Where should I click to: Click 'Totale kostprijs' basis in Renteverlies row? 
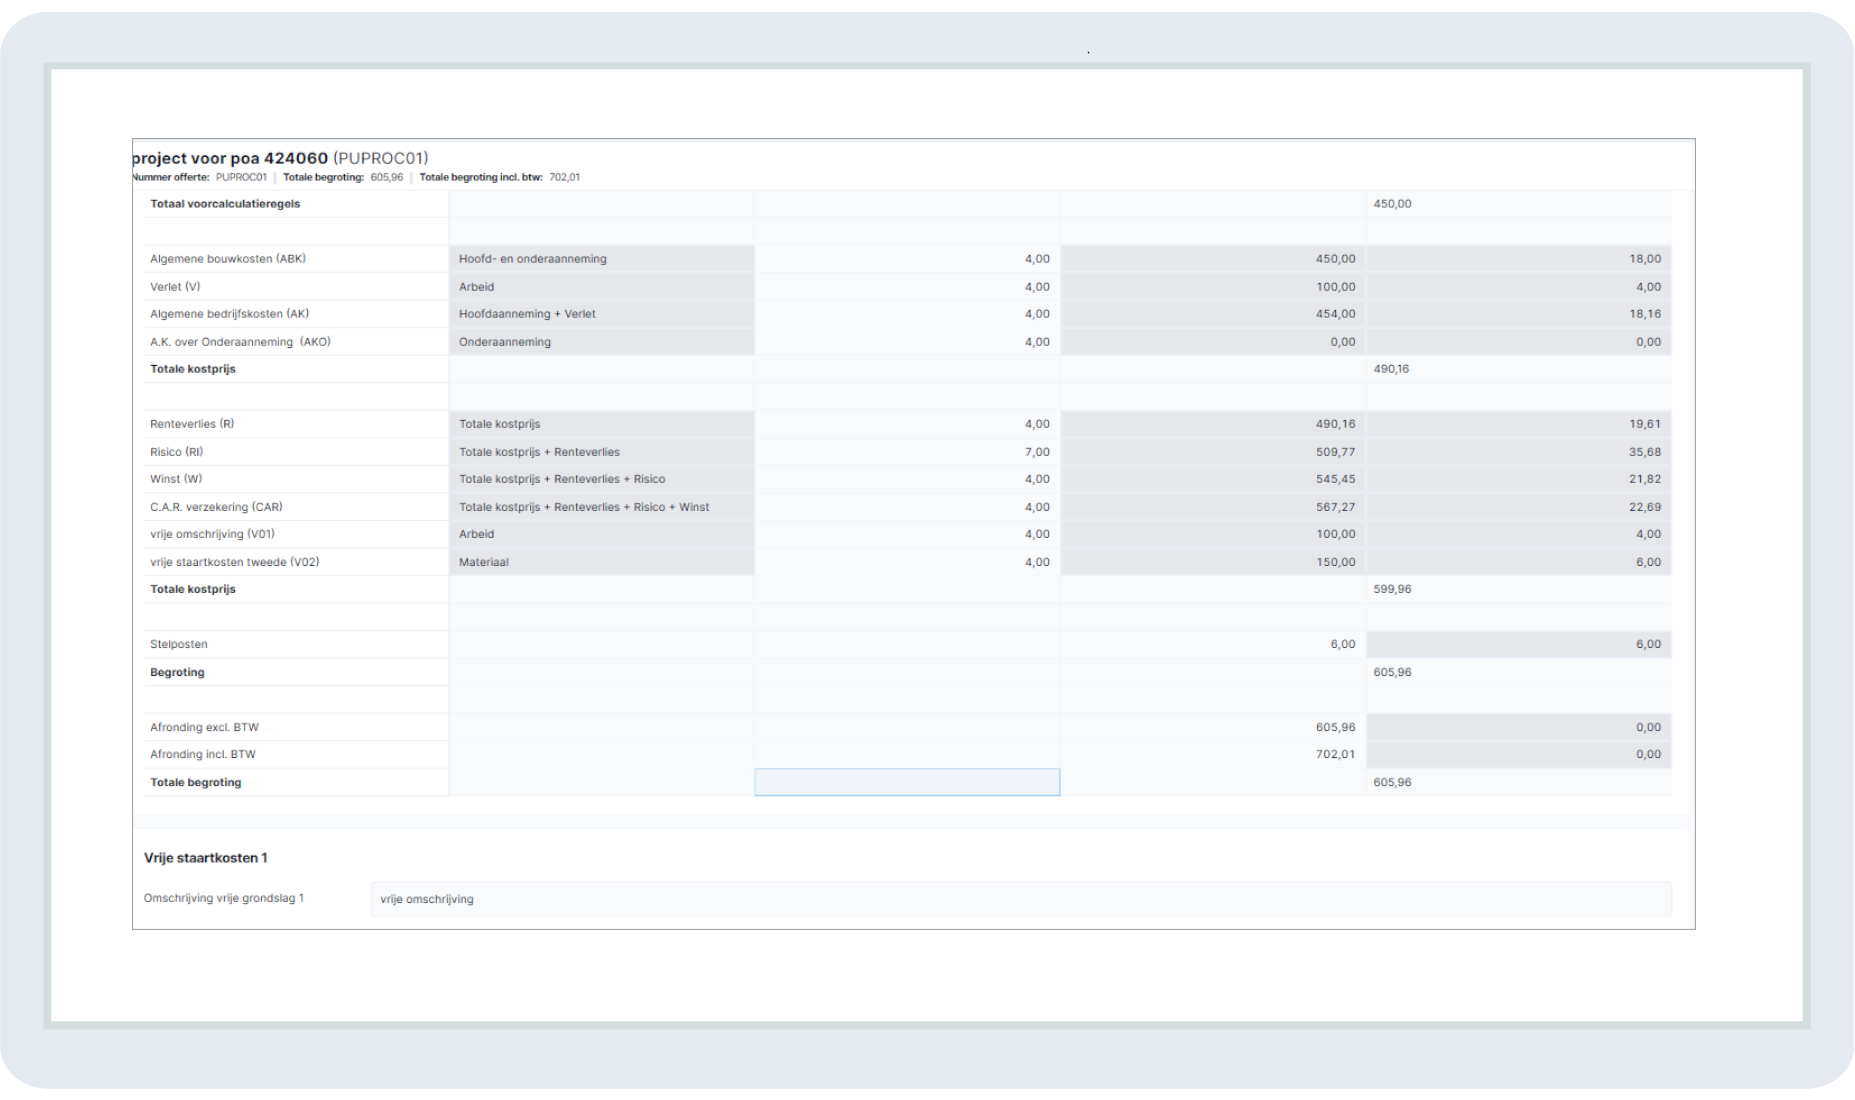(601, 424)
